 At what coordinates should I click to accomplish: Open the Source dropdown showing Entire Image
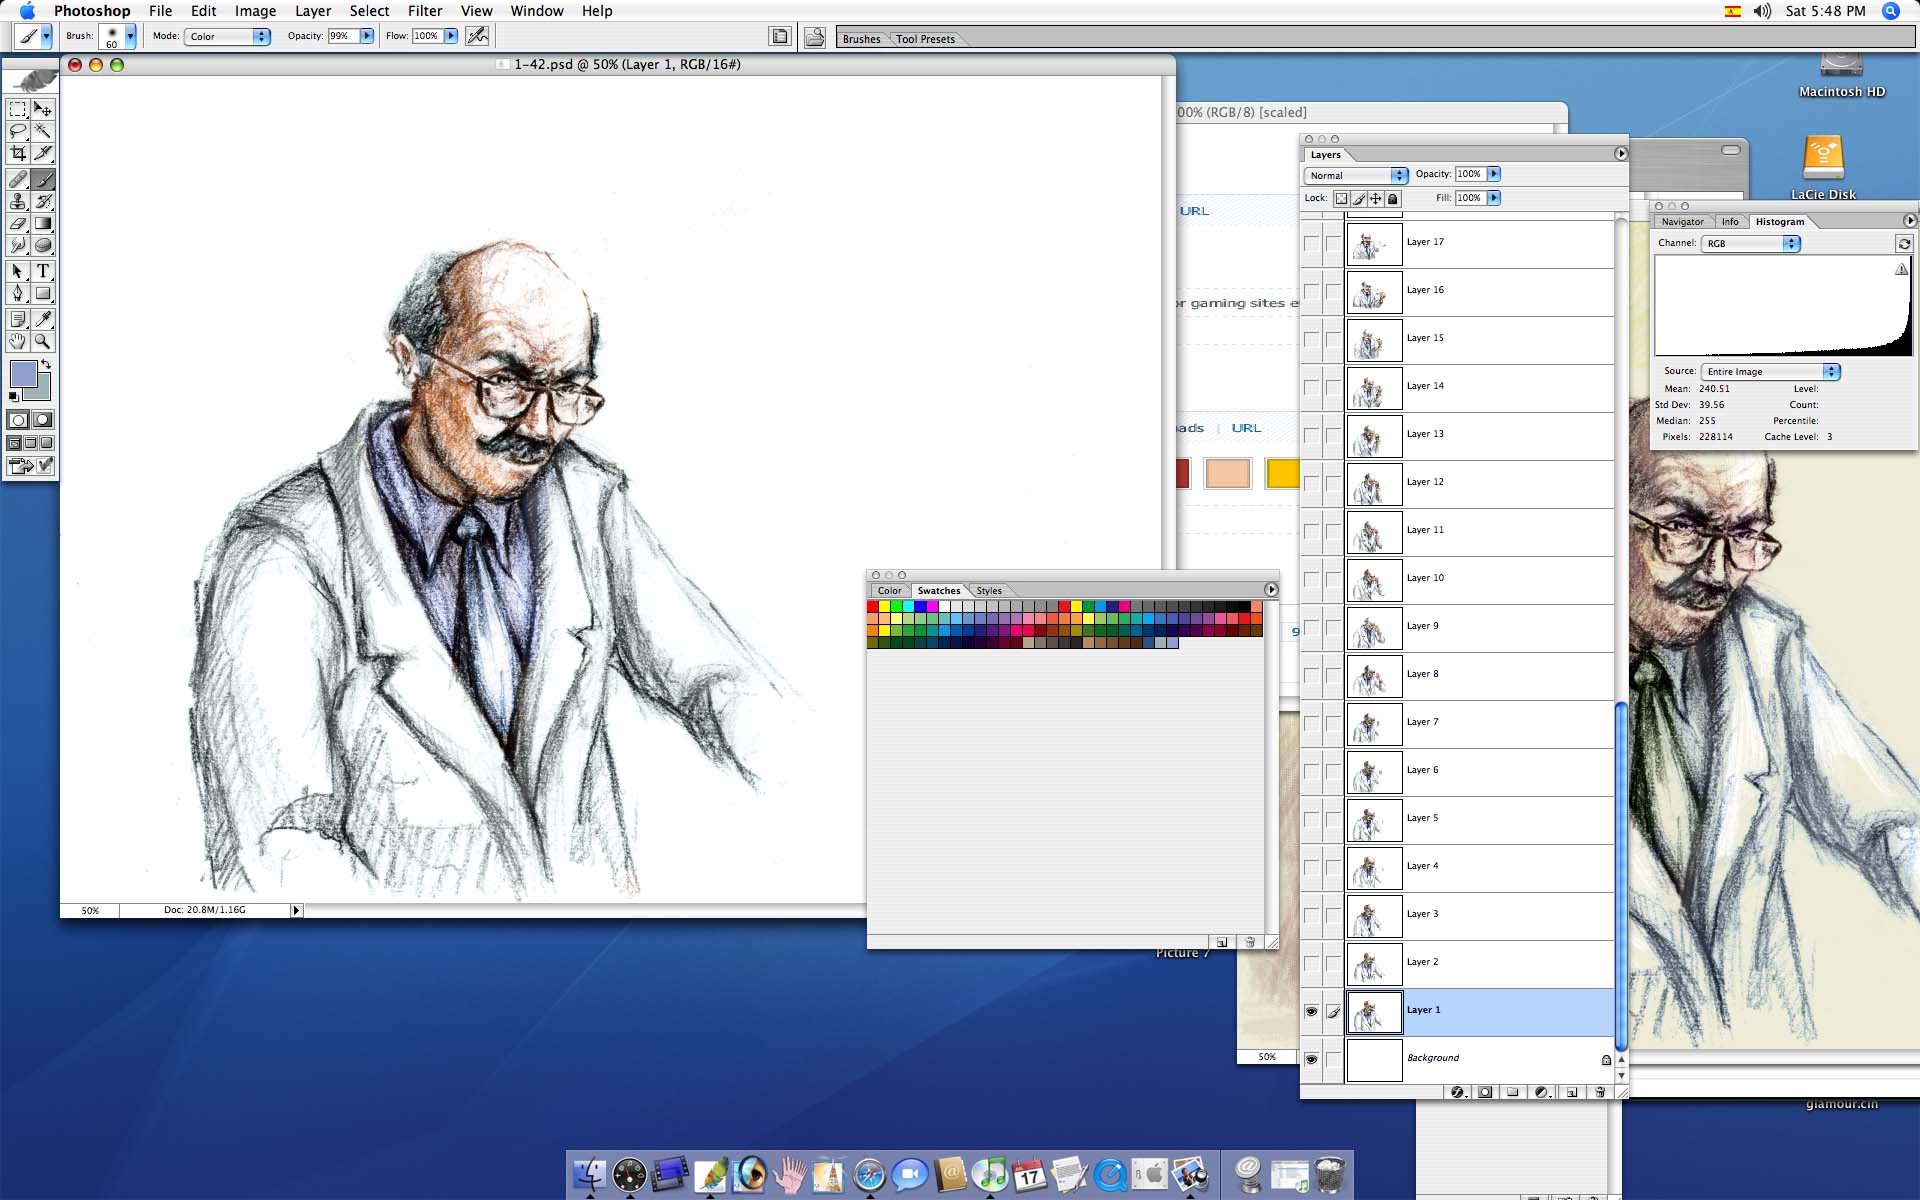1770,372
